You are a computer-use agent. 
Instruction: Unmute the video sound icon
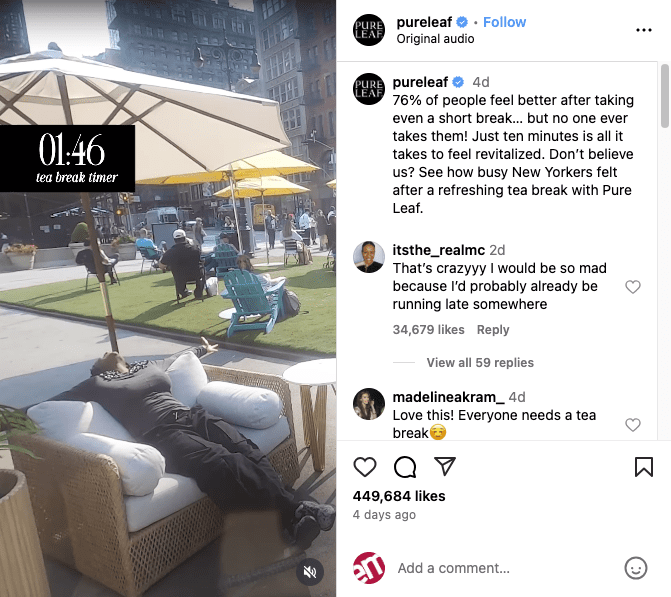(310, 572)
